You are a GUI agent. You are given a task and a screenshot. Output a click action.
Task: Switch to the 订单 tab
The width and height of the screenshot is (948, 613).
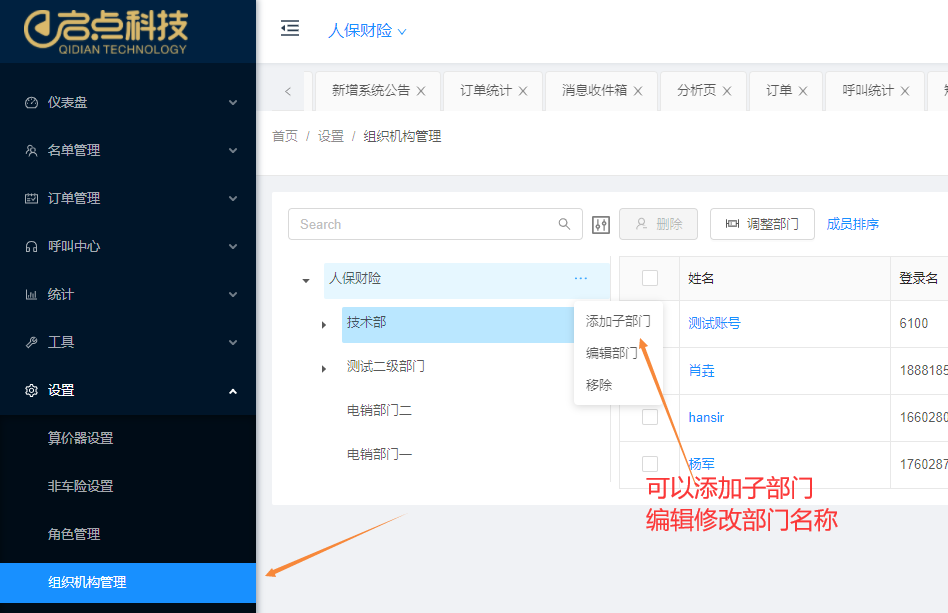(x=779, y=91)
